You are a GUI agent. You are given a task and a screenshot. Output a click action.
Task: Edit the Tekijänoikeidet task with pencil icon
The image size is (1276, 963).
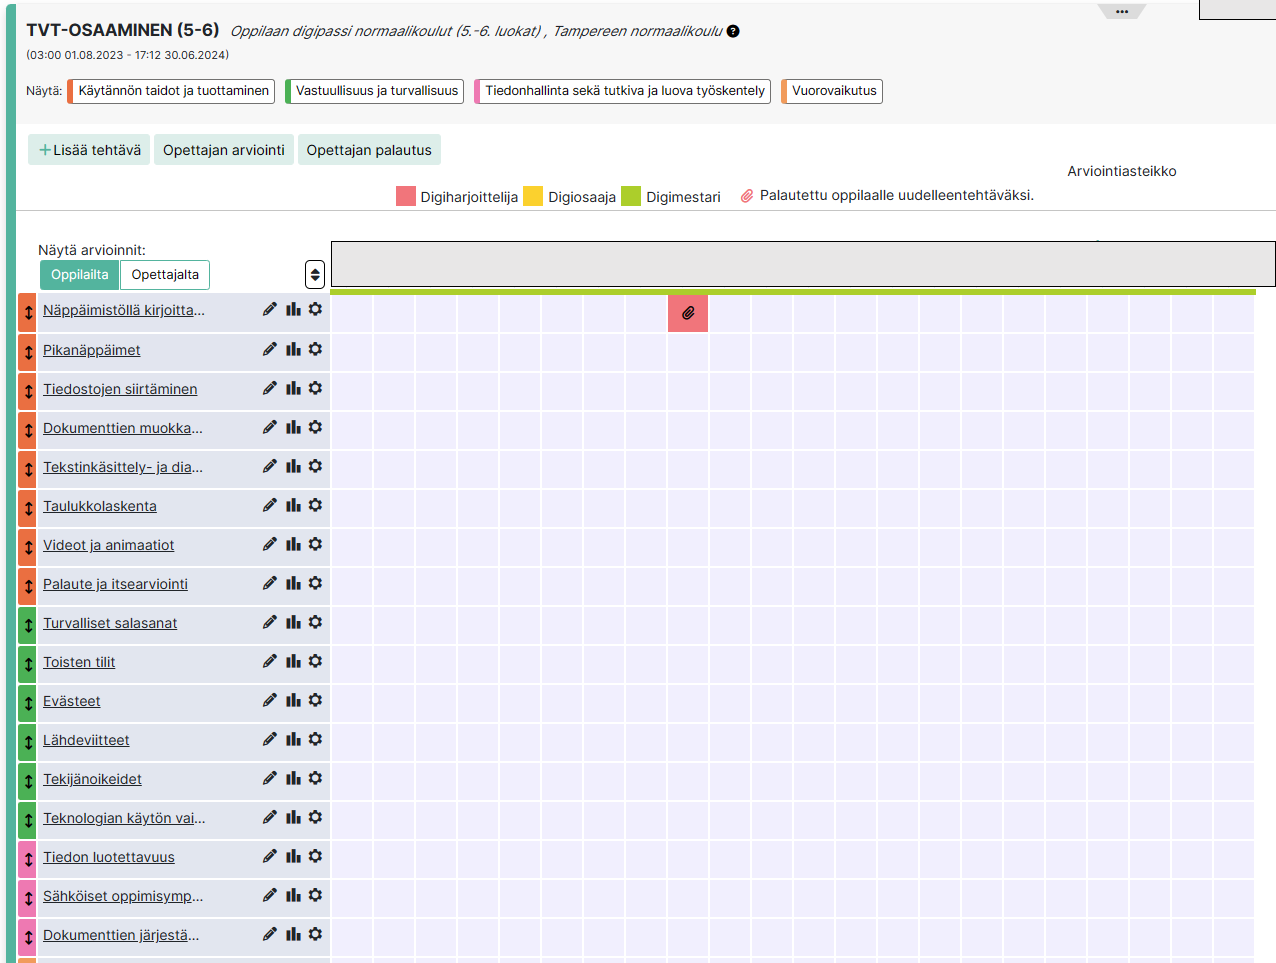[x=269, y=778]
